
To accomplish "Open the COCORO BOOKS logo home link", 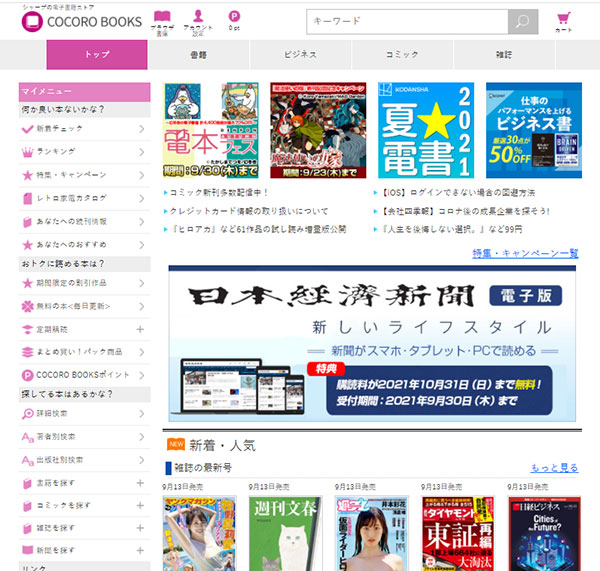I will tap(82, 21).
